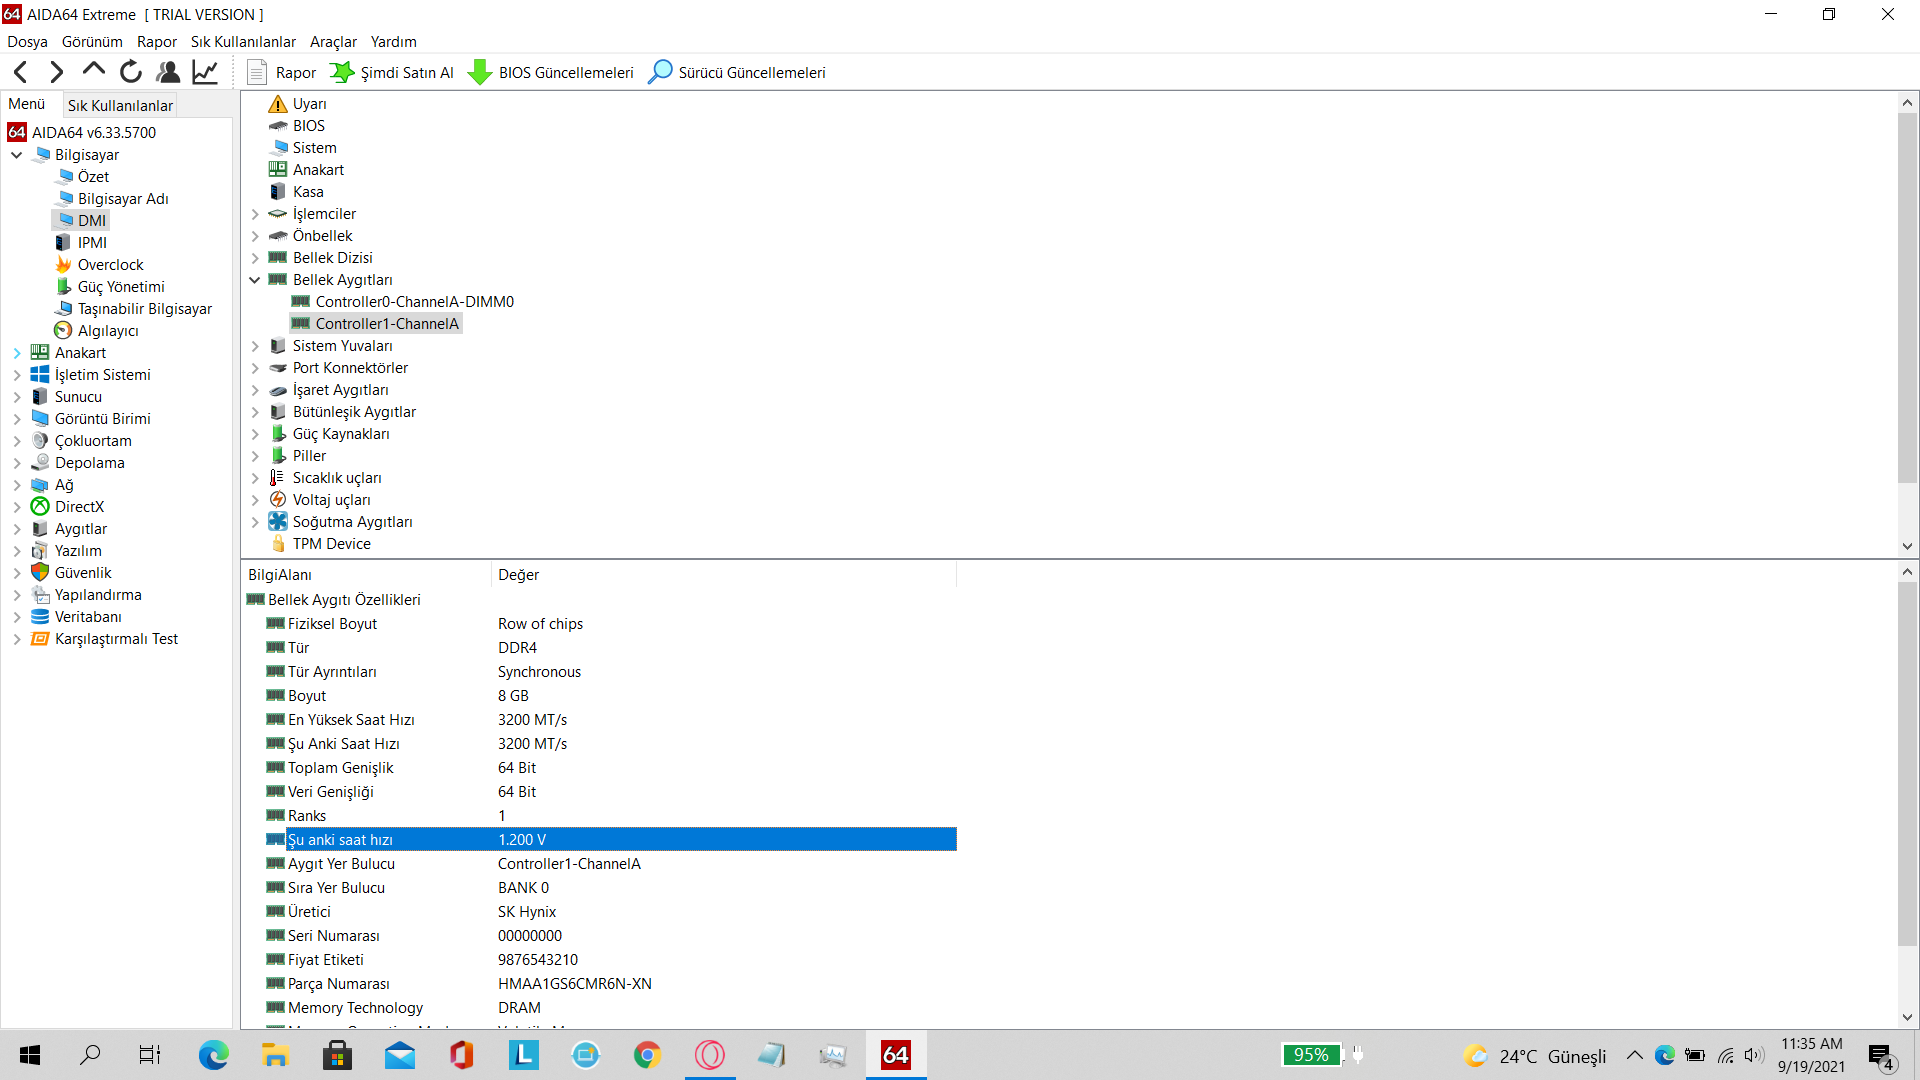The width and height of the screenshot is (1920, 1080).
Task: Open AIDA64 icon in the taskbar
Action: [x=895, y=1055]
